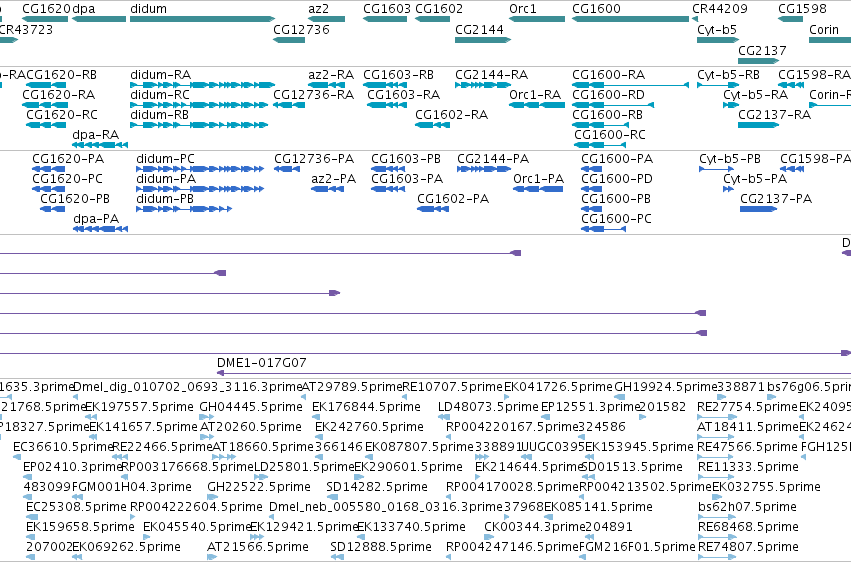Viewport: 851px width, 562px height.
Task: Select the didum-PC protein label
Action: tap(166, 159)
